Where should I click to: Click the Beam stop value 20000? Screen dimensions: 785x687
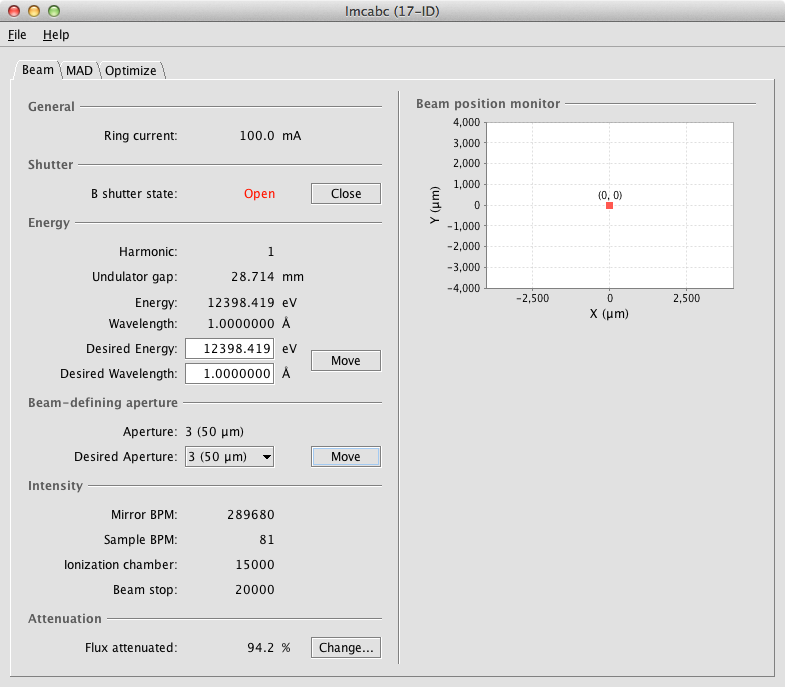click(255, 590)
